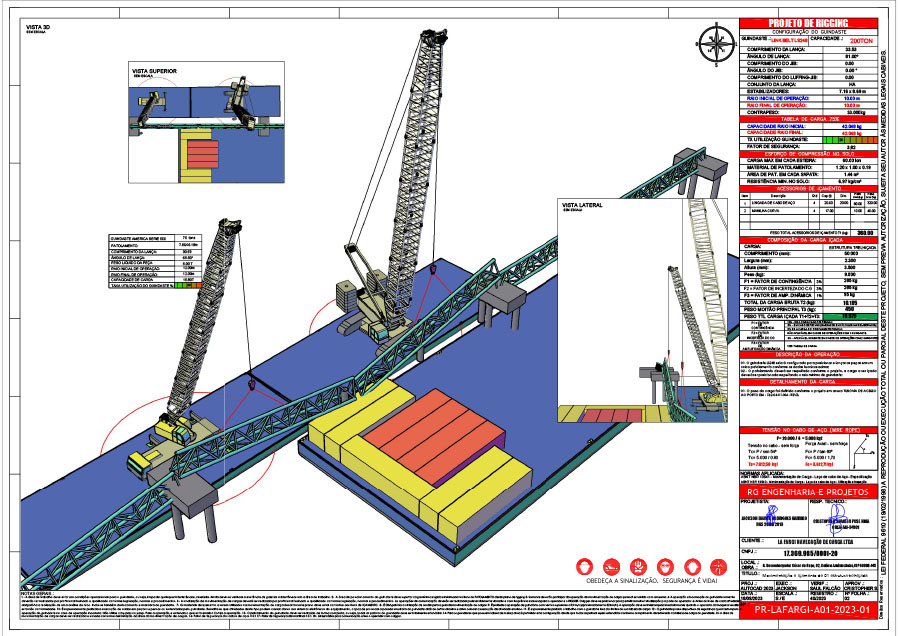Screen dimensions: 898x636
Task: Open the VISTA SUPERIOR inset view
Action: [206, 122]
